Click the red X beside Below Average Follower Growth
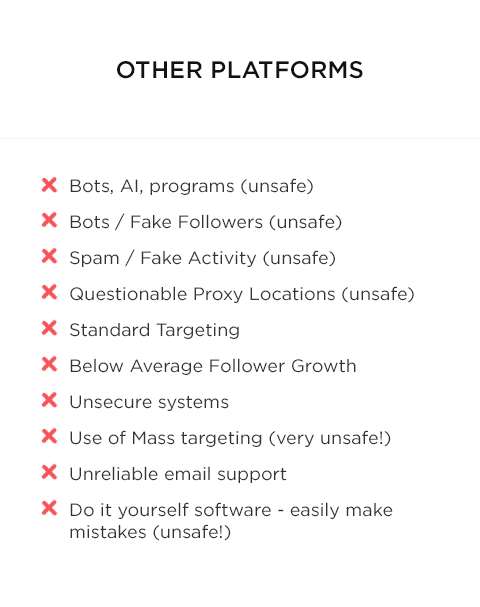This screenshot has height=607, width=480. click(x=50, y=364)
